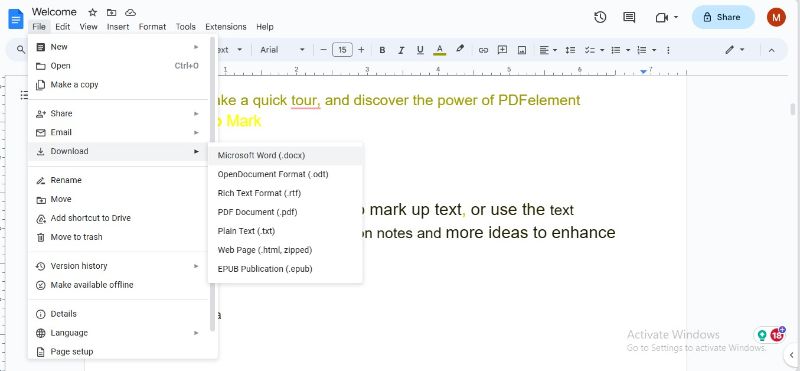Screen dimensions: 800x371
Task: Open the Edit menu
Action: [63, 27]
